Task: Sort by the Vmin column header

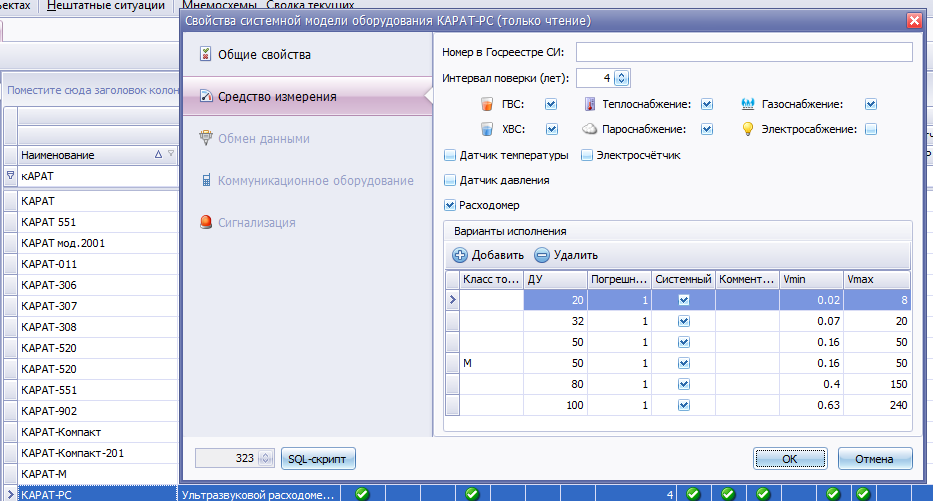Action: coord(811,279)
